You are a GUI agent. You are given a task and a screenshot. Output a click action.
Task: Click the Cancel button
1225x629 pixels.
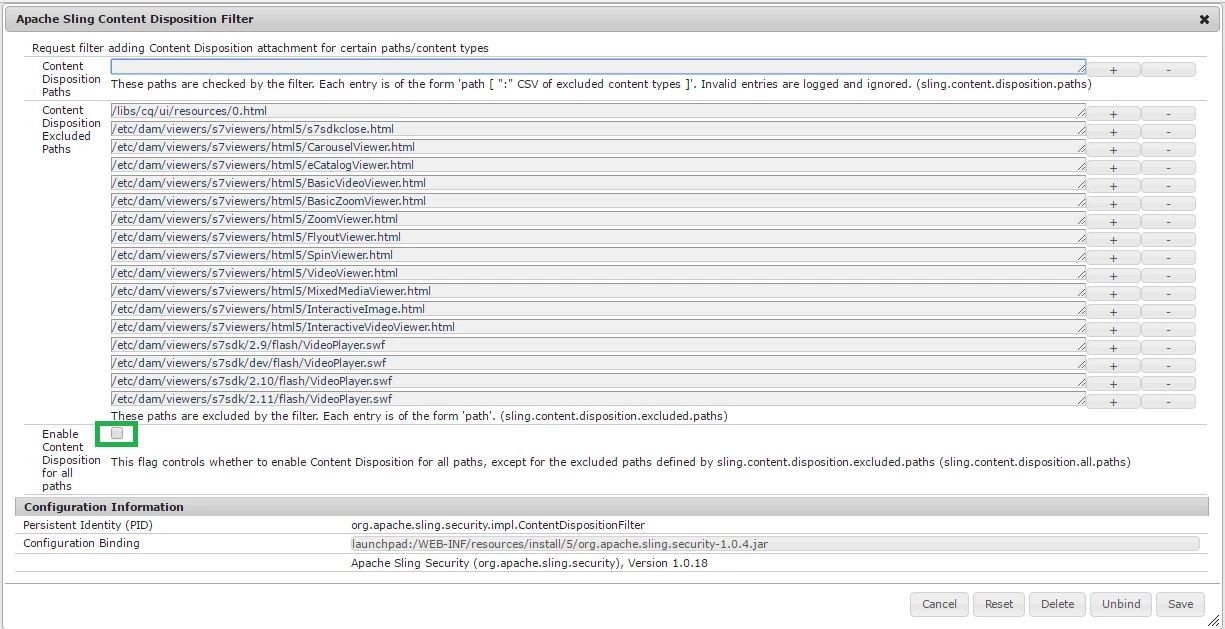939,604
